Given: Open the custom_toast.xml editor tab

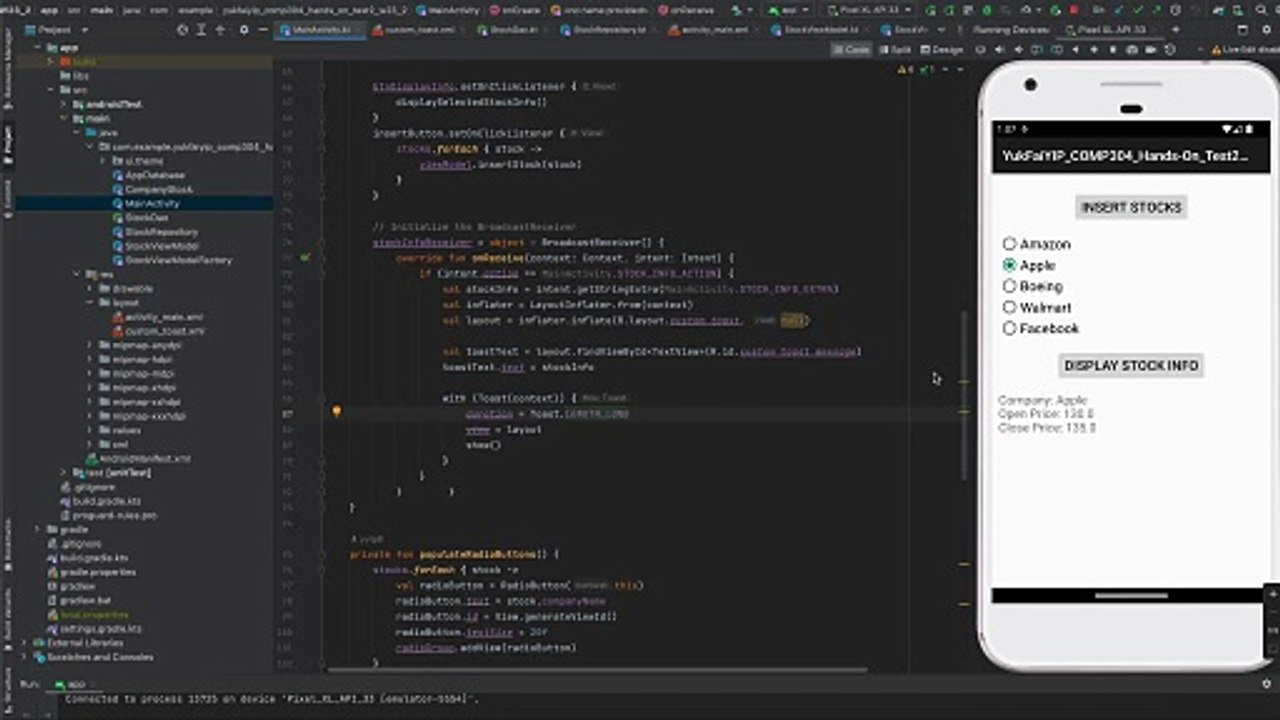Looking at the screenshot, I should [415, 30].
